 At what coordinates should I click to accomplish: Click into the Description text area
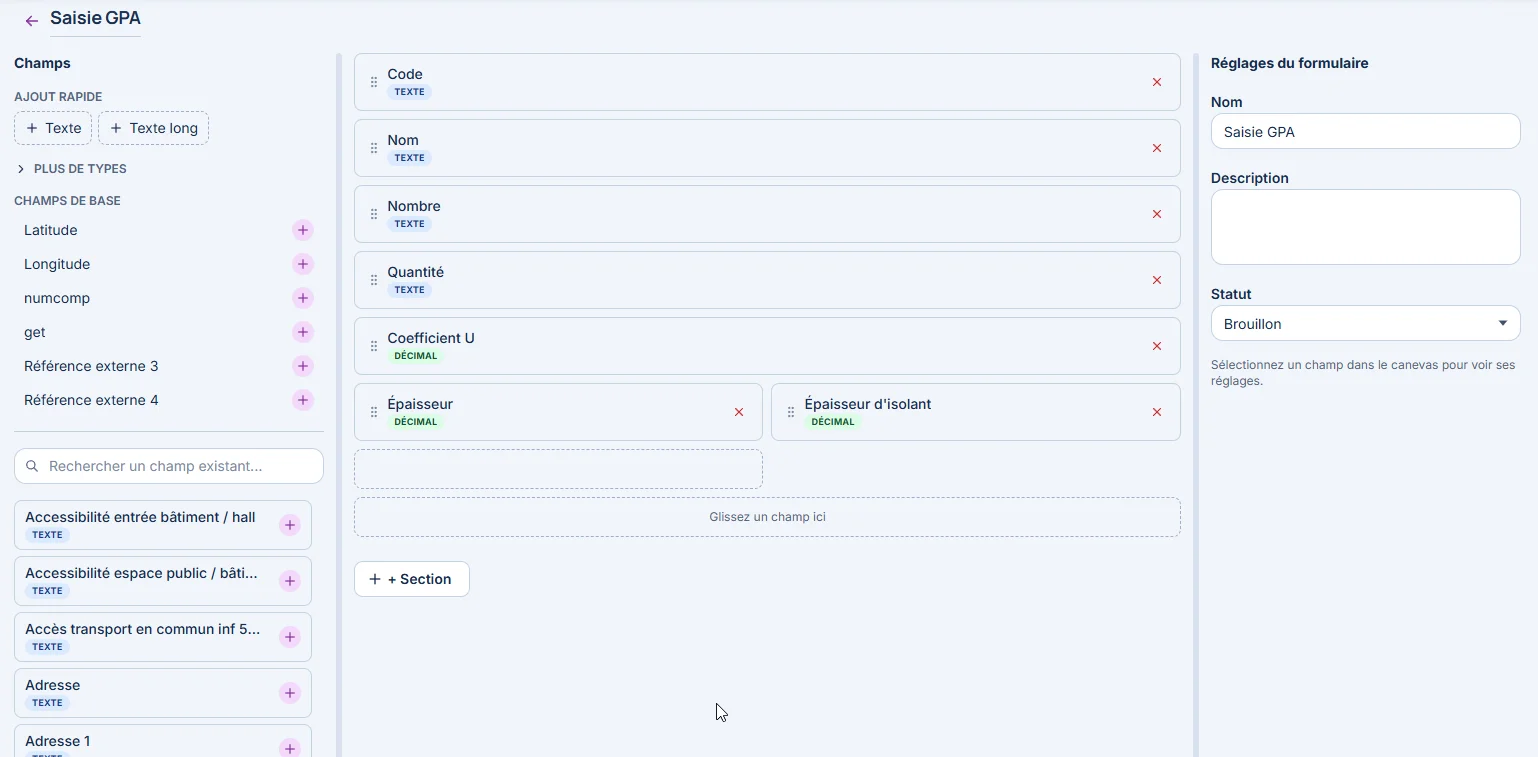(x=1365, y=227)
